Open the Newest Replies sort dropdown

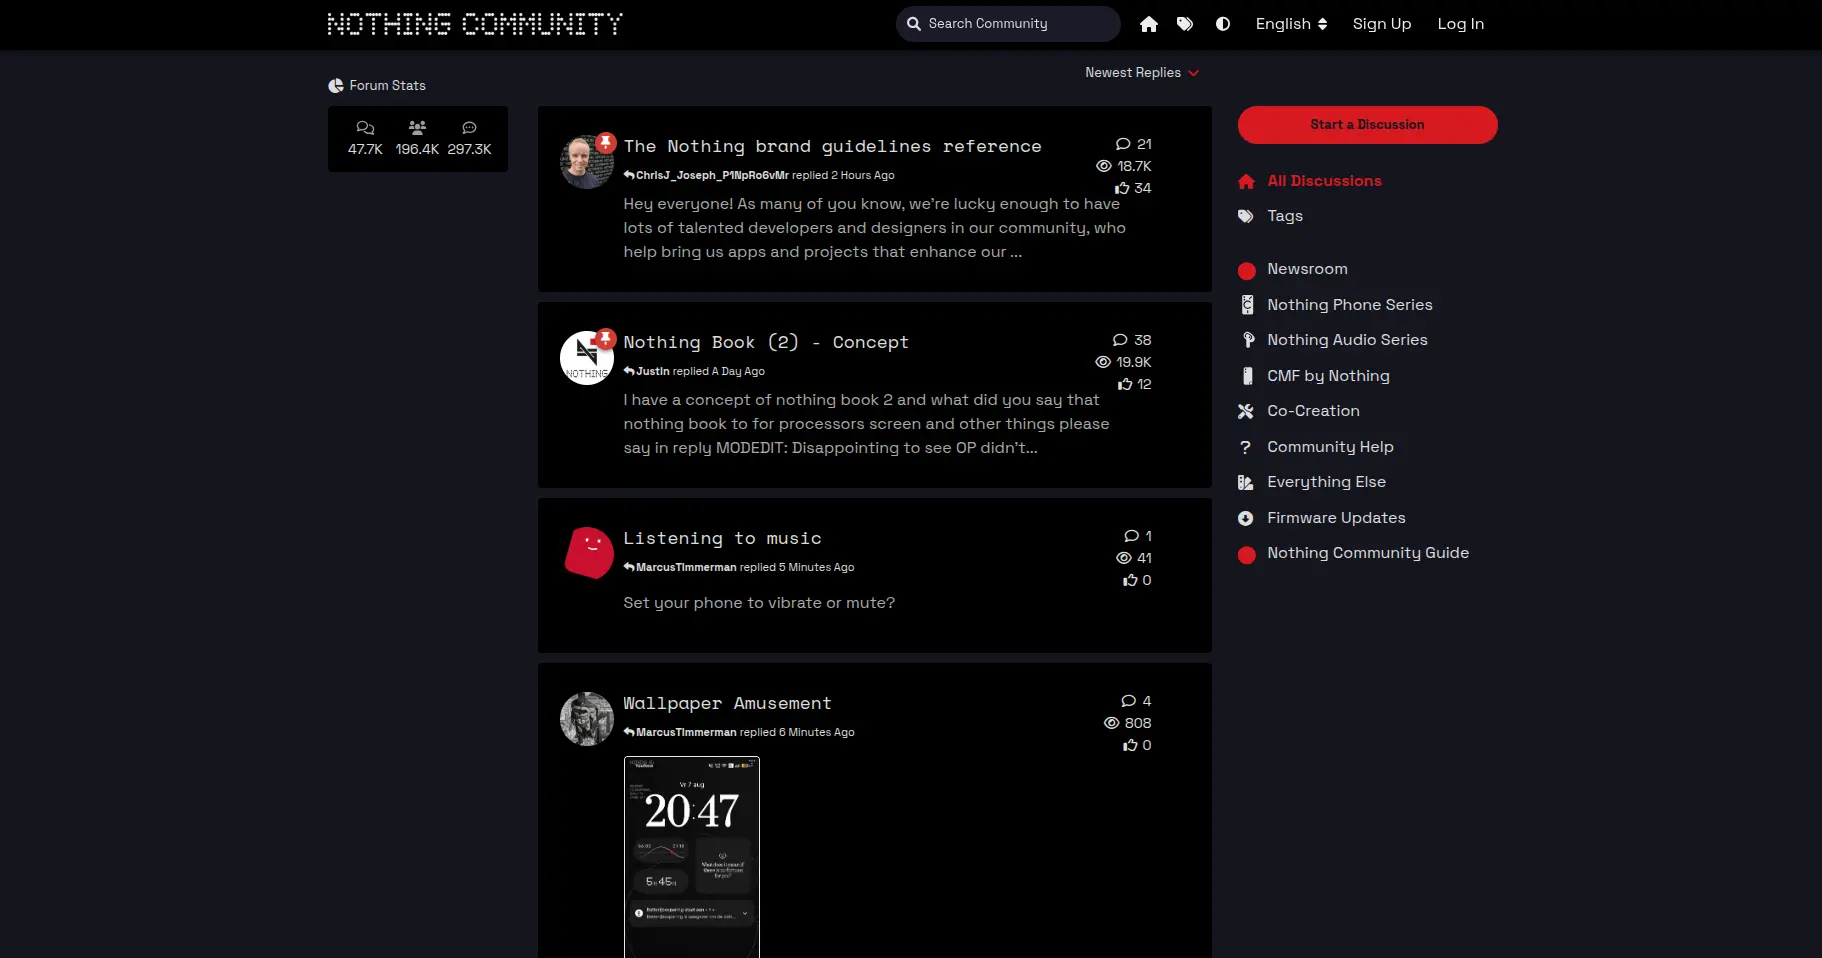click(x=1142, y=73)
